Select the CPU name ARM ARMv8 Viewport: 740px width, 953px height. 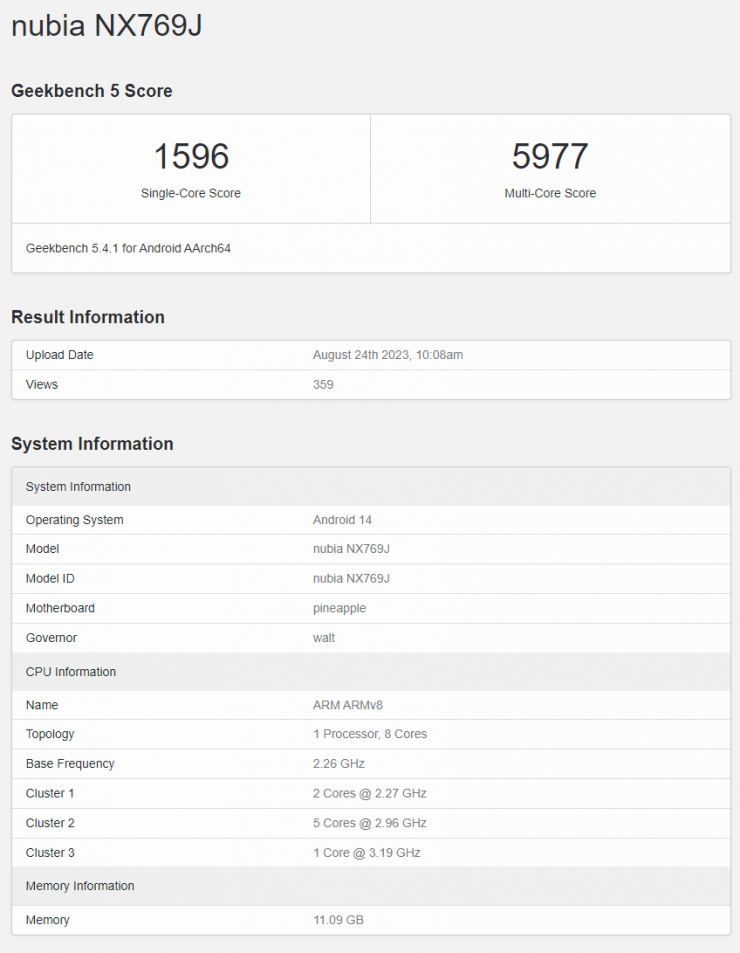click(x=348, y=705)
